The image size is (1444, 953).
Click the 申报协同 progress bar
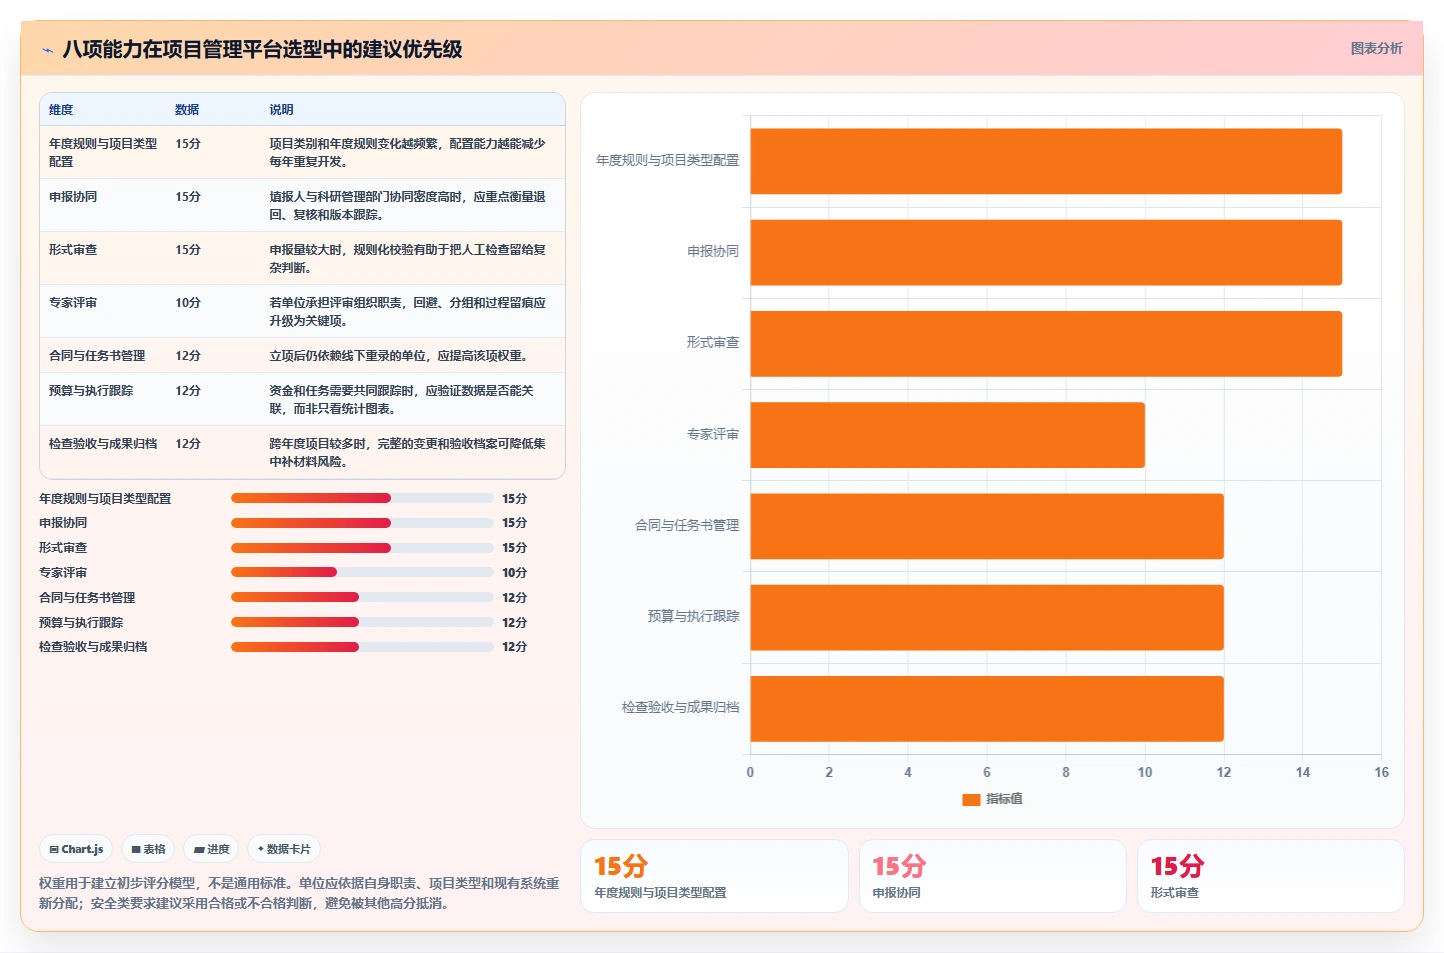[362, 523]
